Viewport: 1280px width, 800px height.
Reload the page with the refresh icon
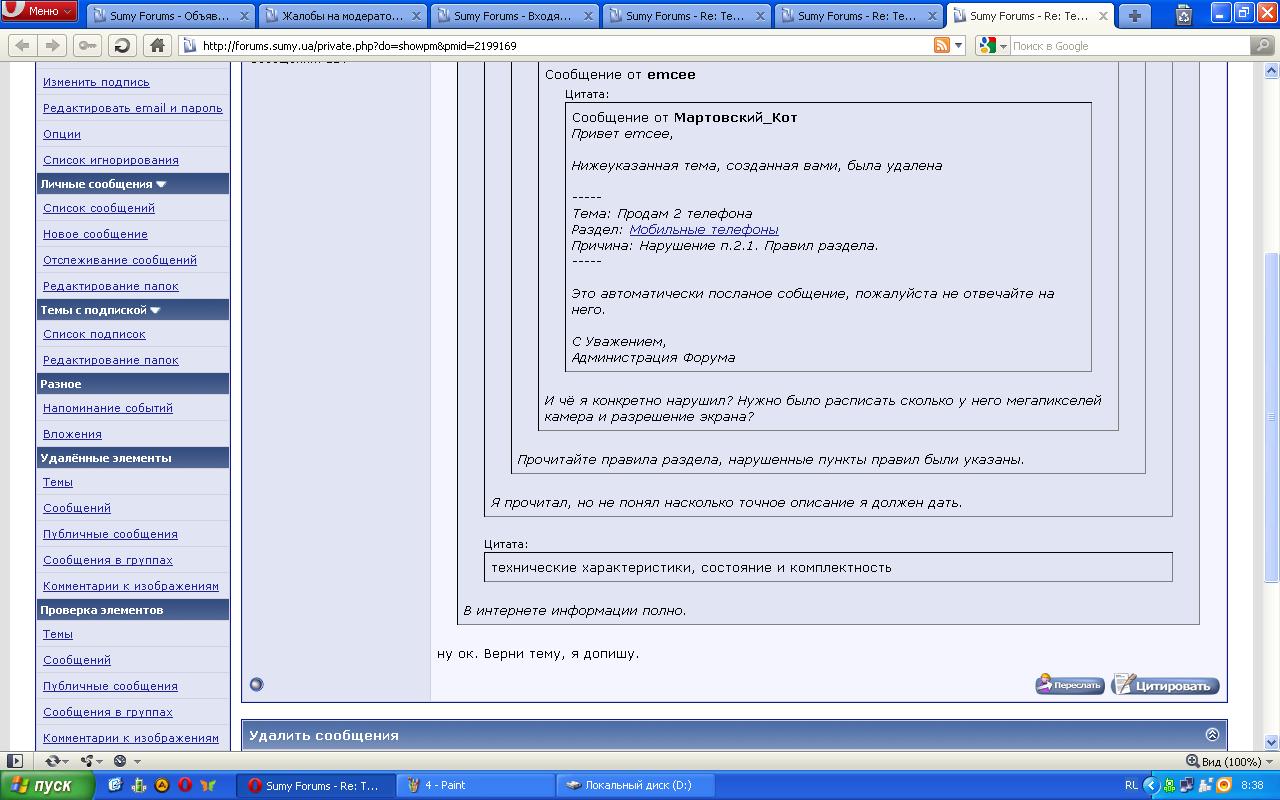coord(121,46)
